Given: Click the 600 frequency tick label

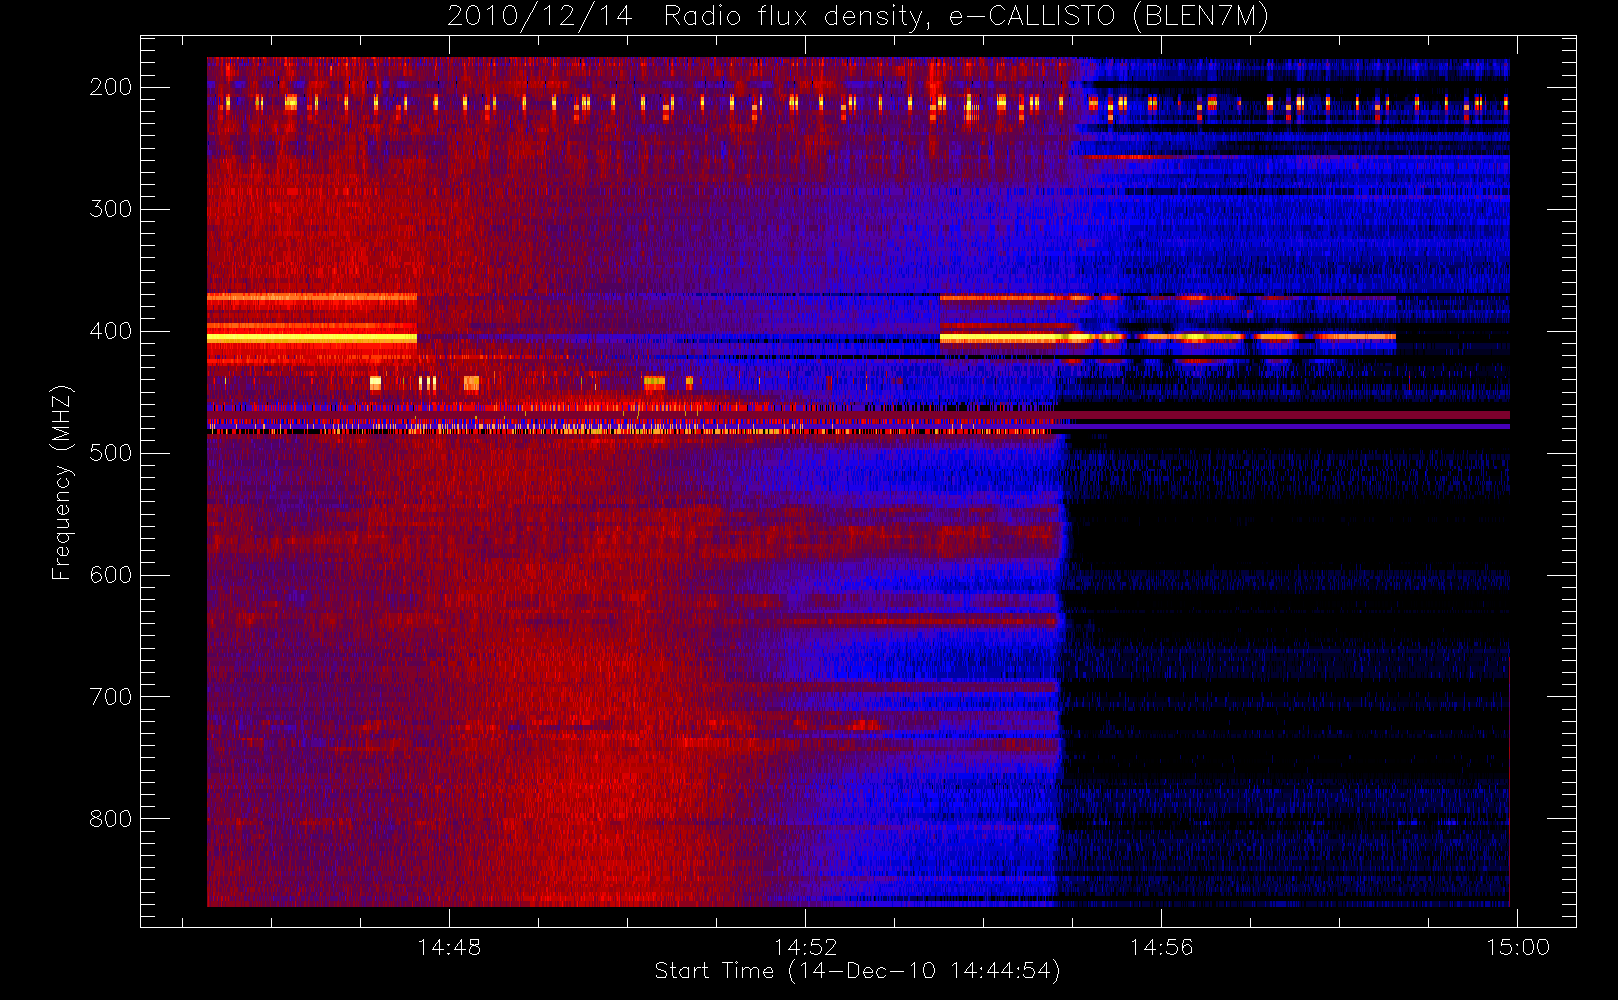Looking at the screenshot, I should pyautogui.click(x=111, y=575).
